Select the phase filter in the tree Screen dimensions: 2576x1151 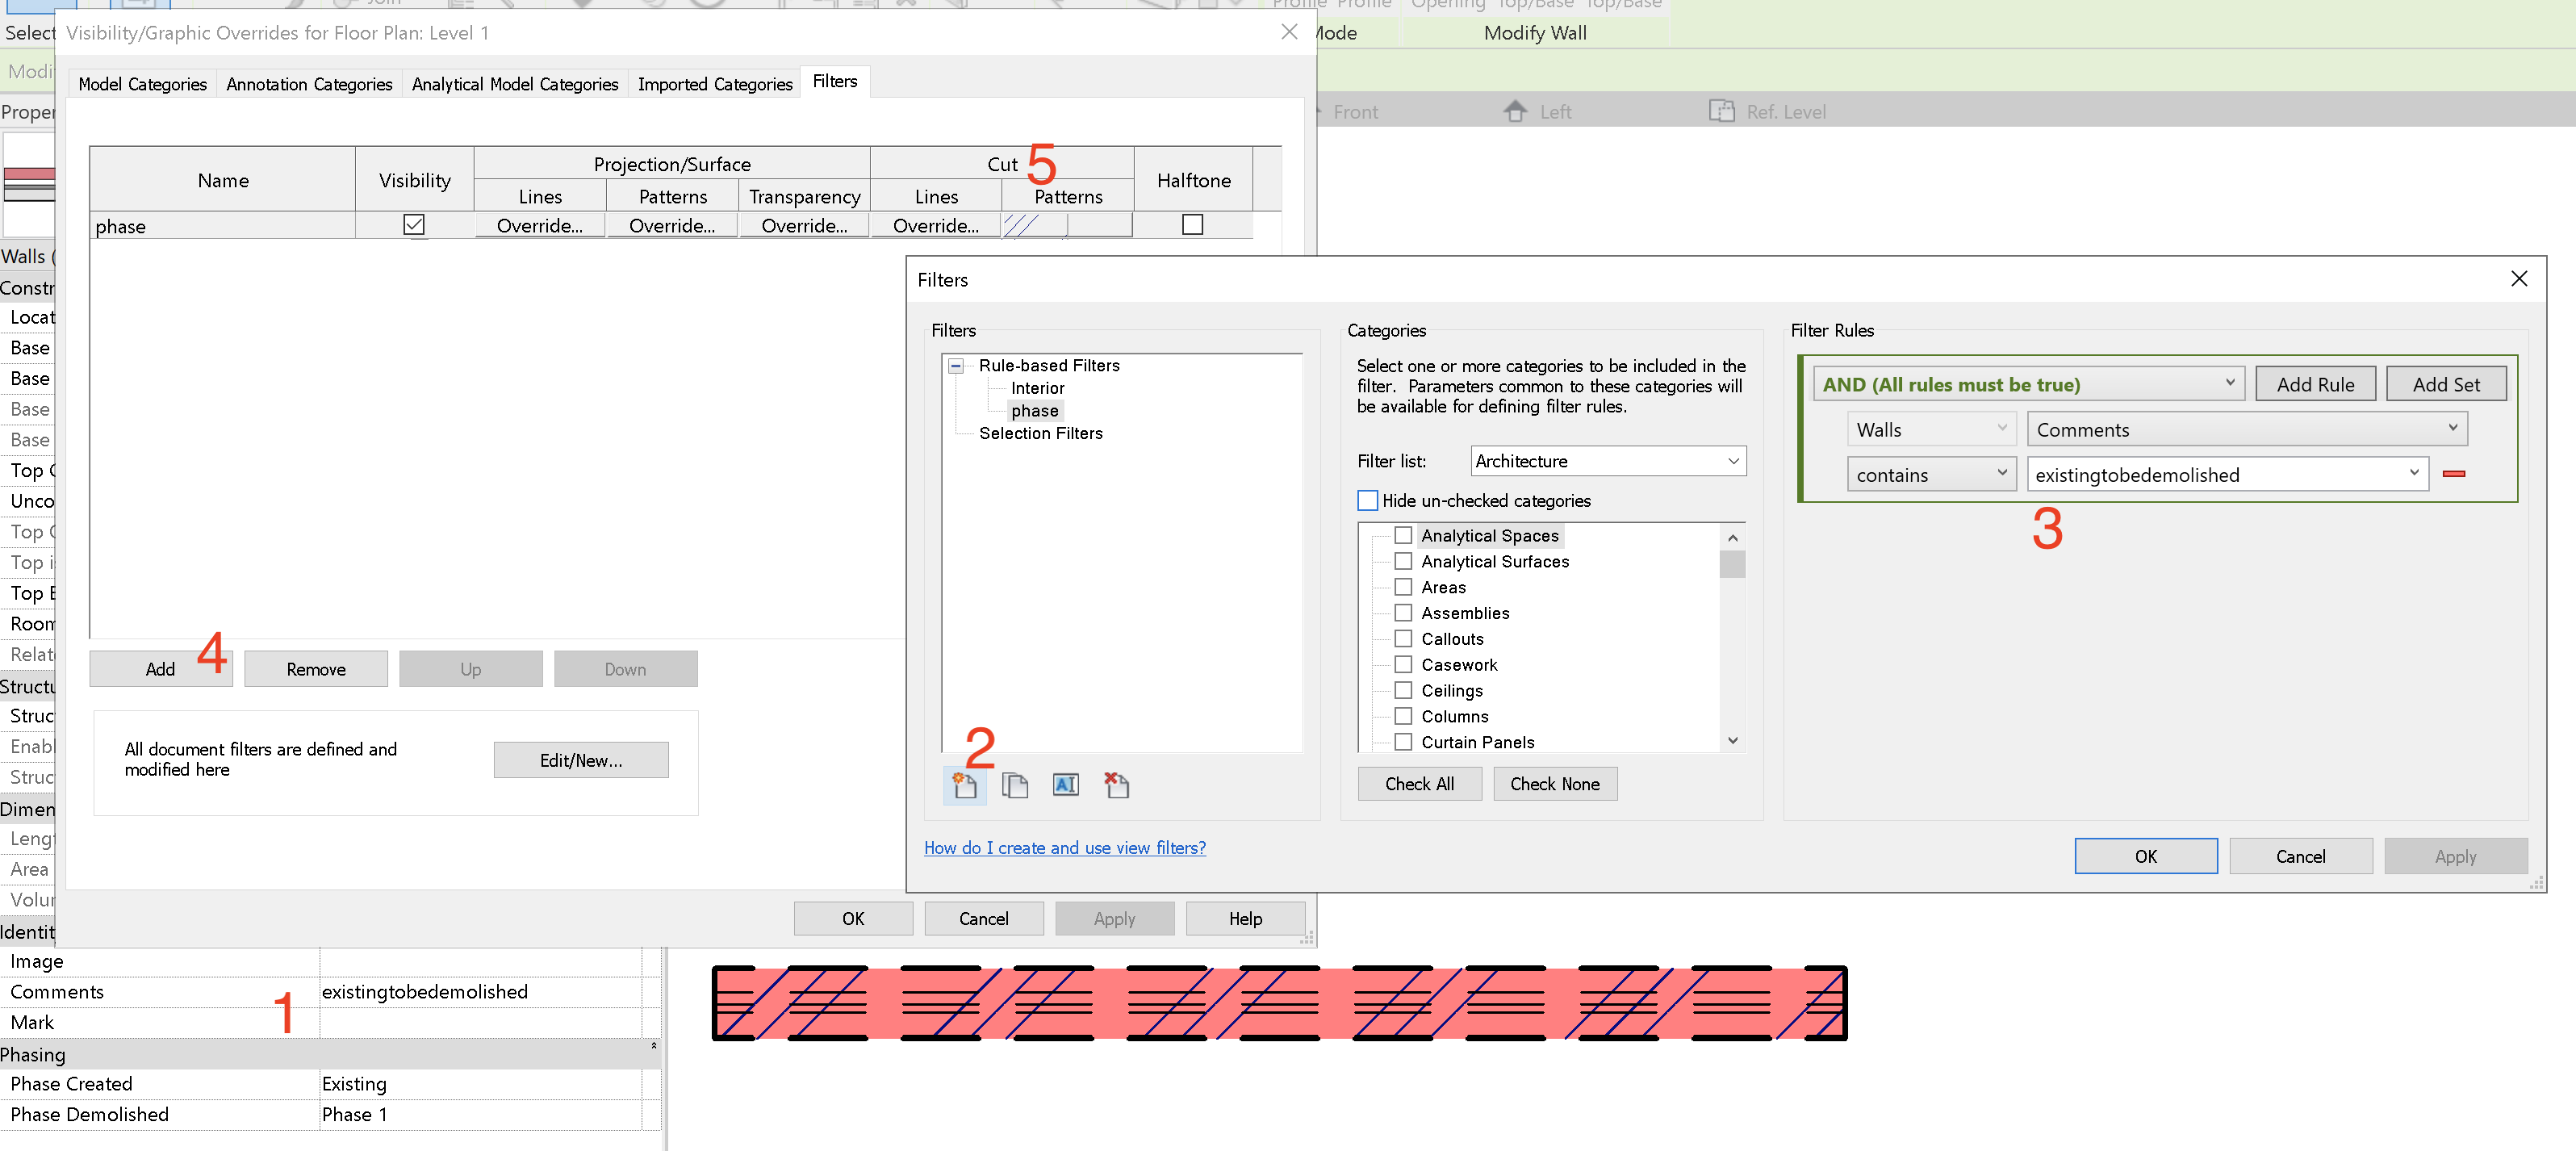coord(1035,410)
